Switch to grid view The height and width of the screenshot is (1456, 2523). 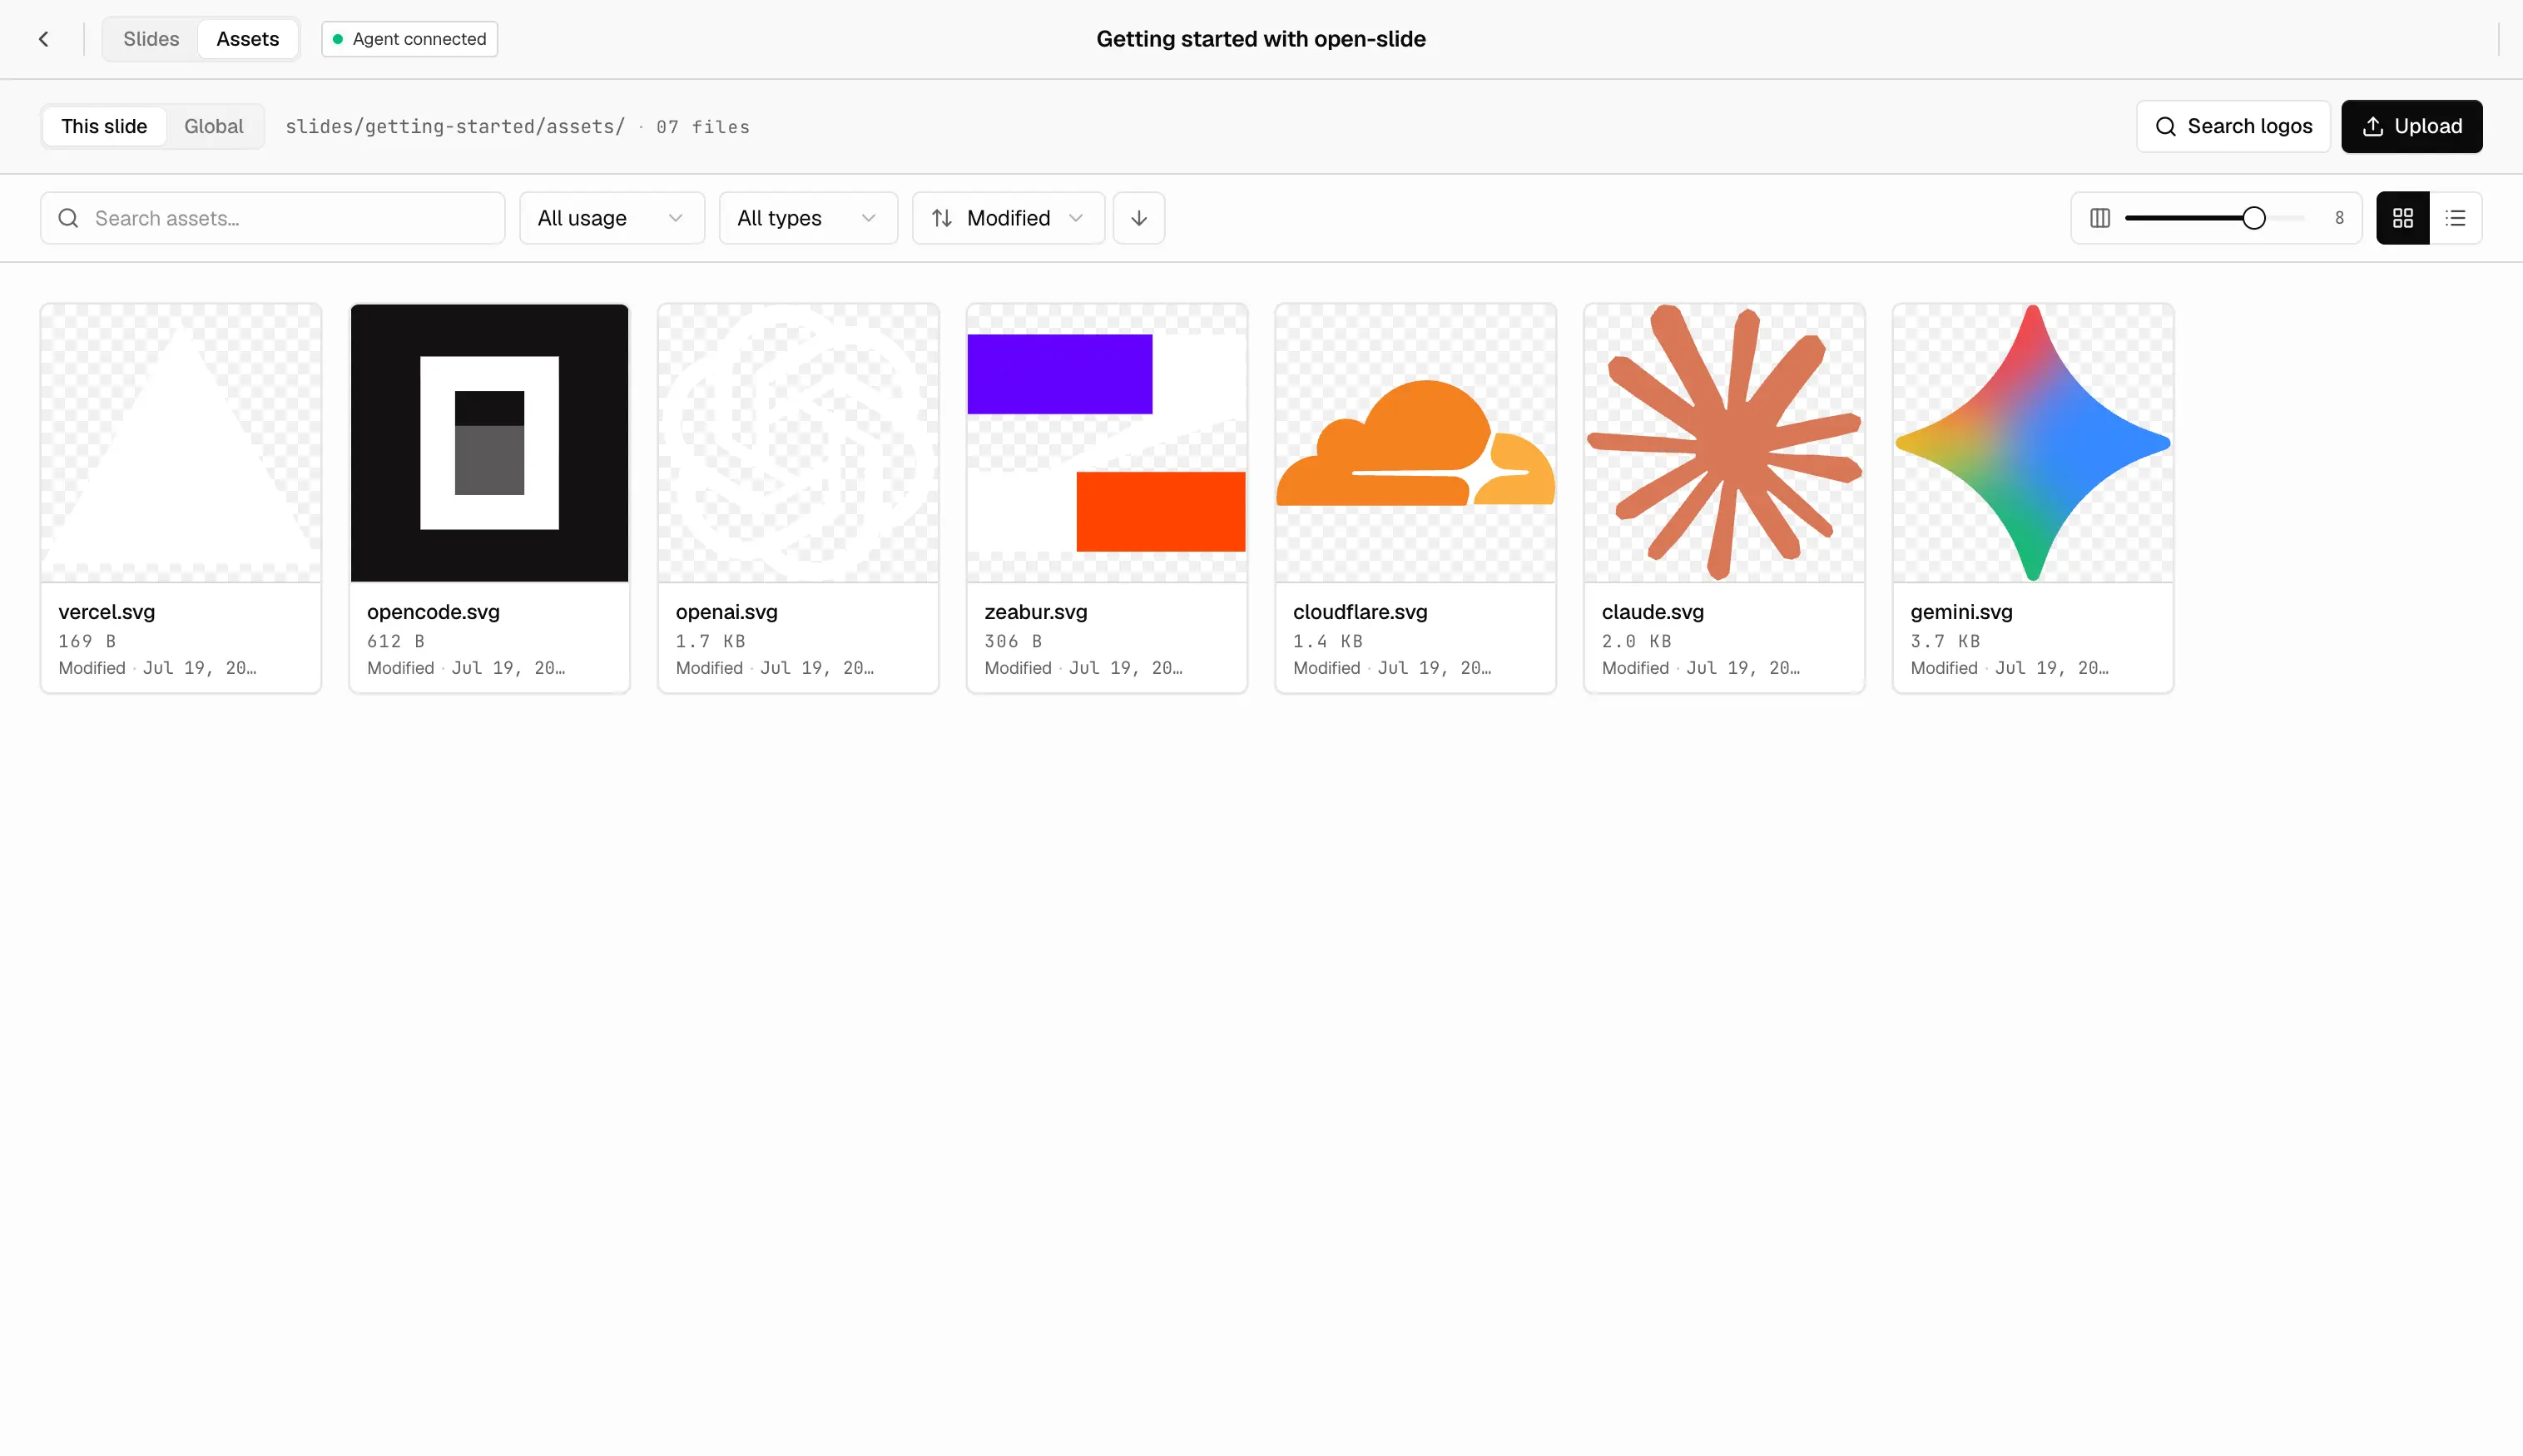click(2402, 218)
